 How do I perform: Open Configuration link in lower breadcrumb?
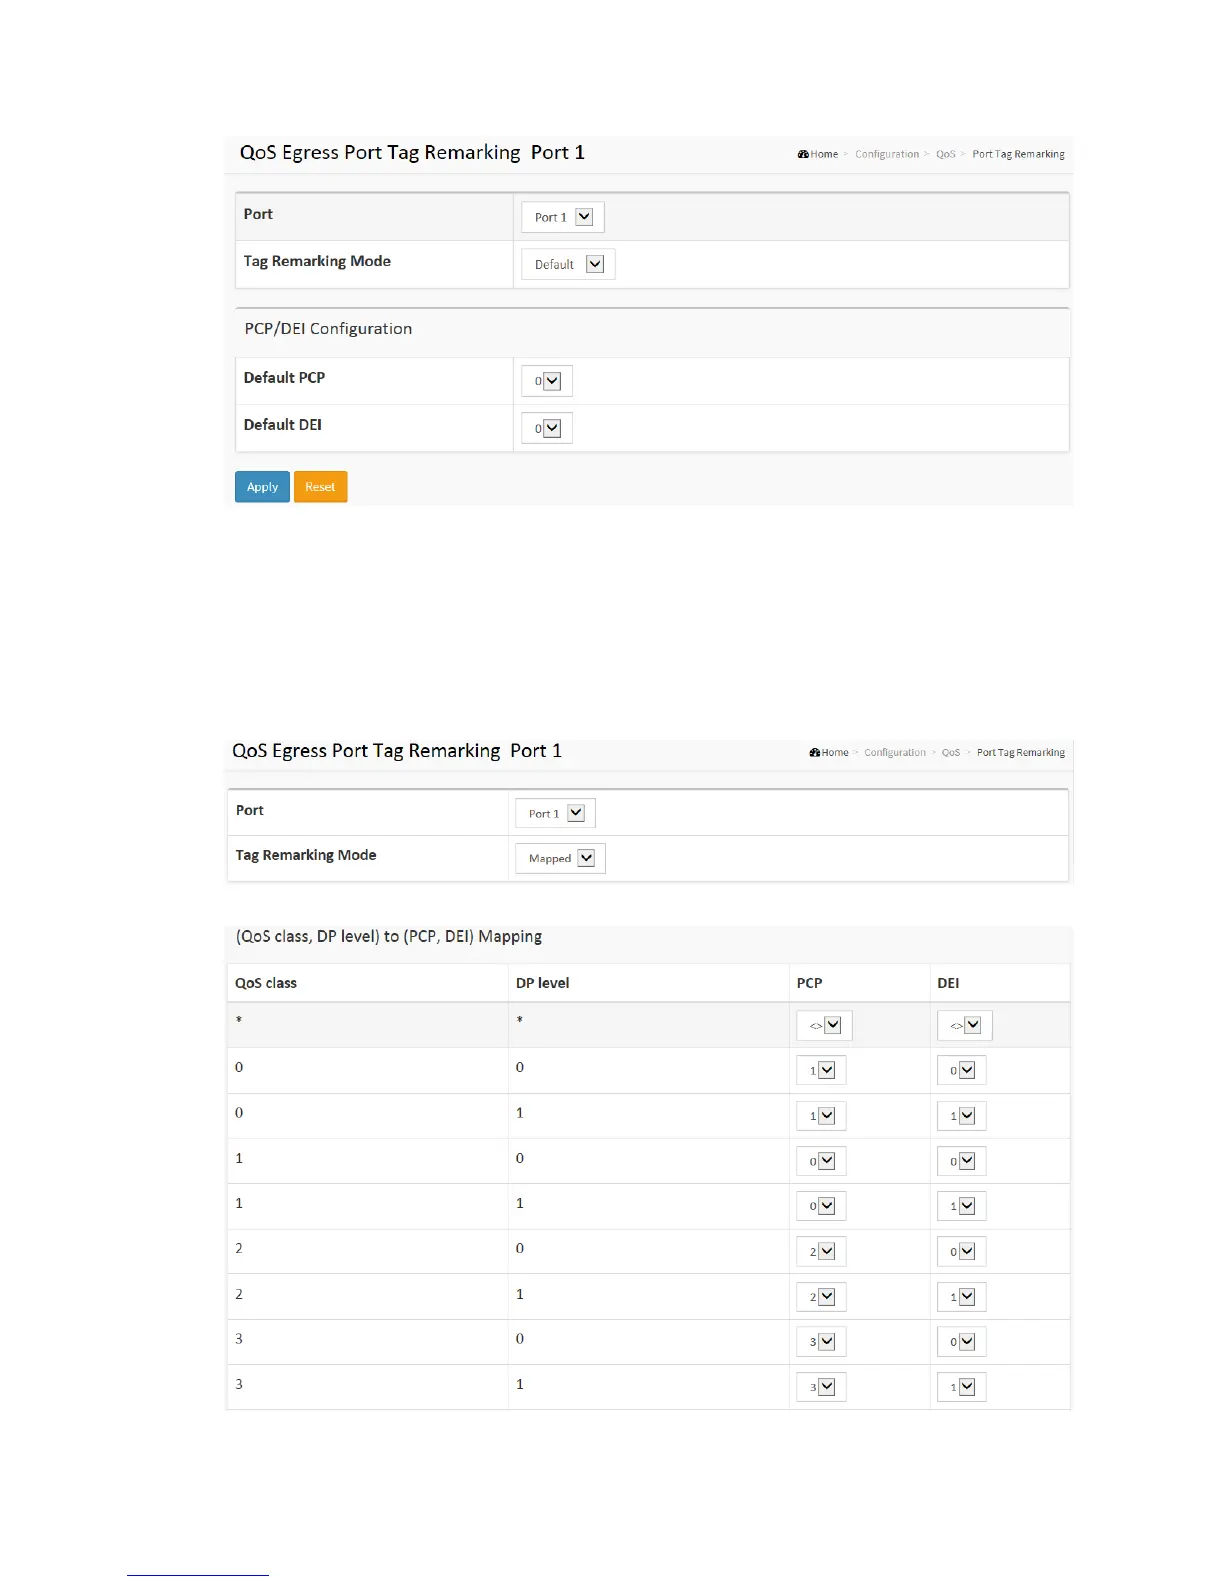[894, 752]
